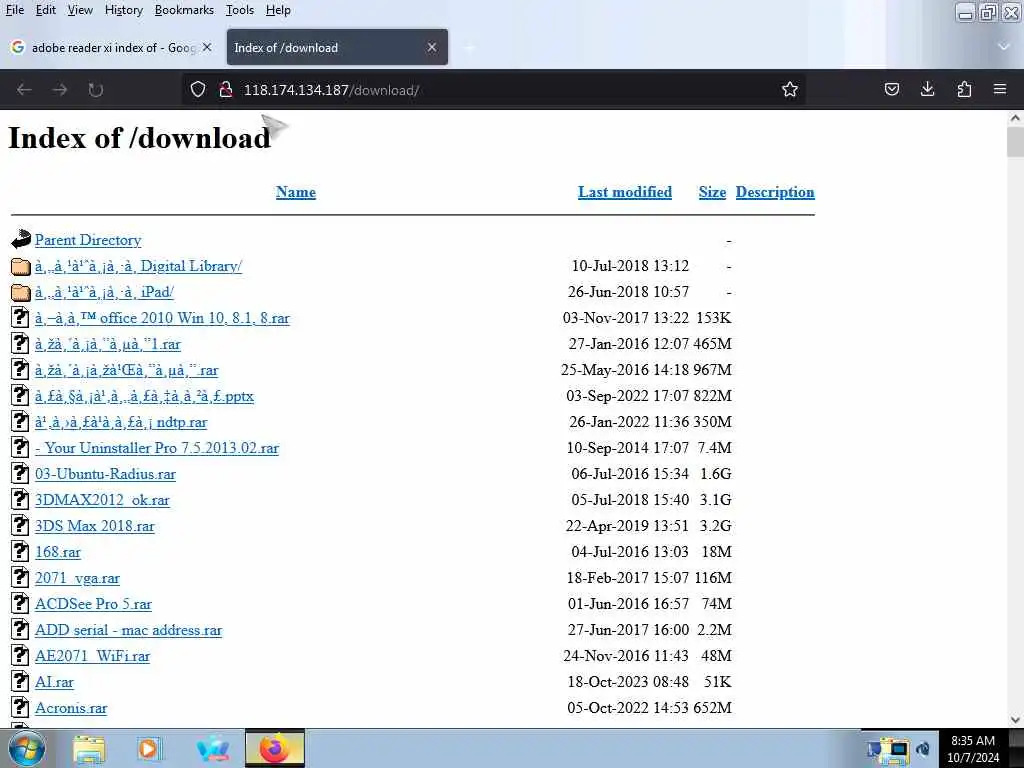Screen dimensions: 1024x768
Task: Click Firefox icon in taskbar
Action: tap(275, 749)
